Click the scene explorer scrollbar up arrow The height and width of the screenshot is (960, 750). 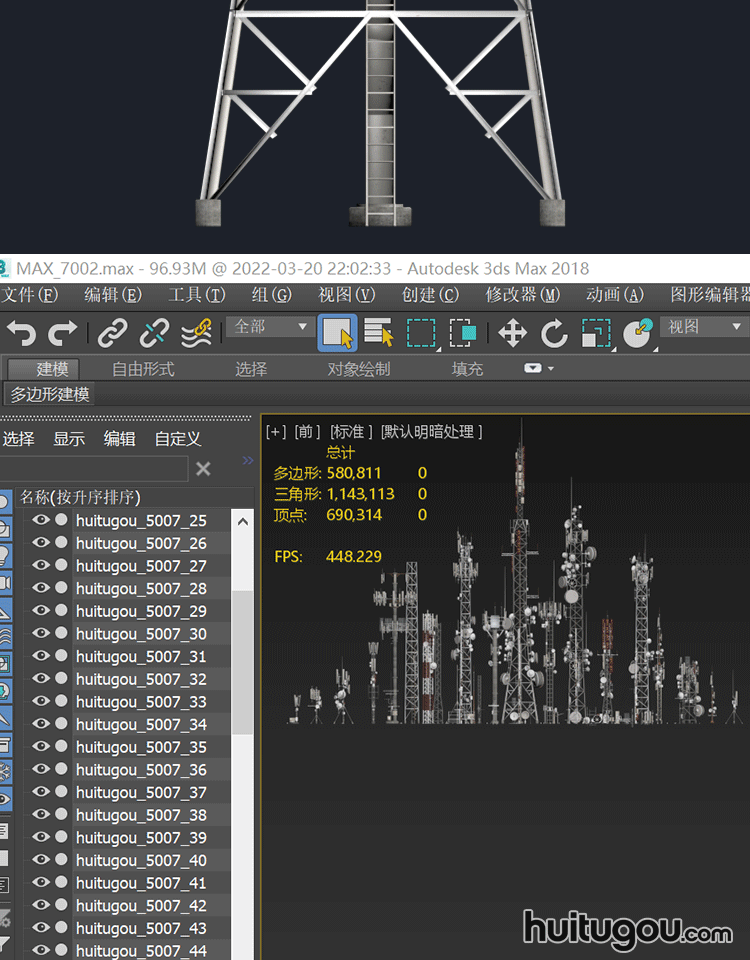pos(242,521)
